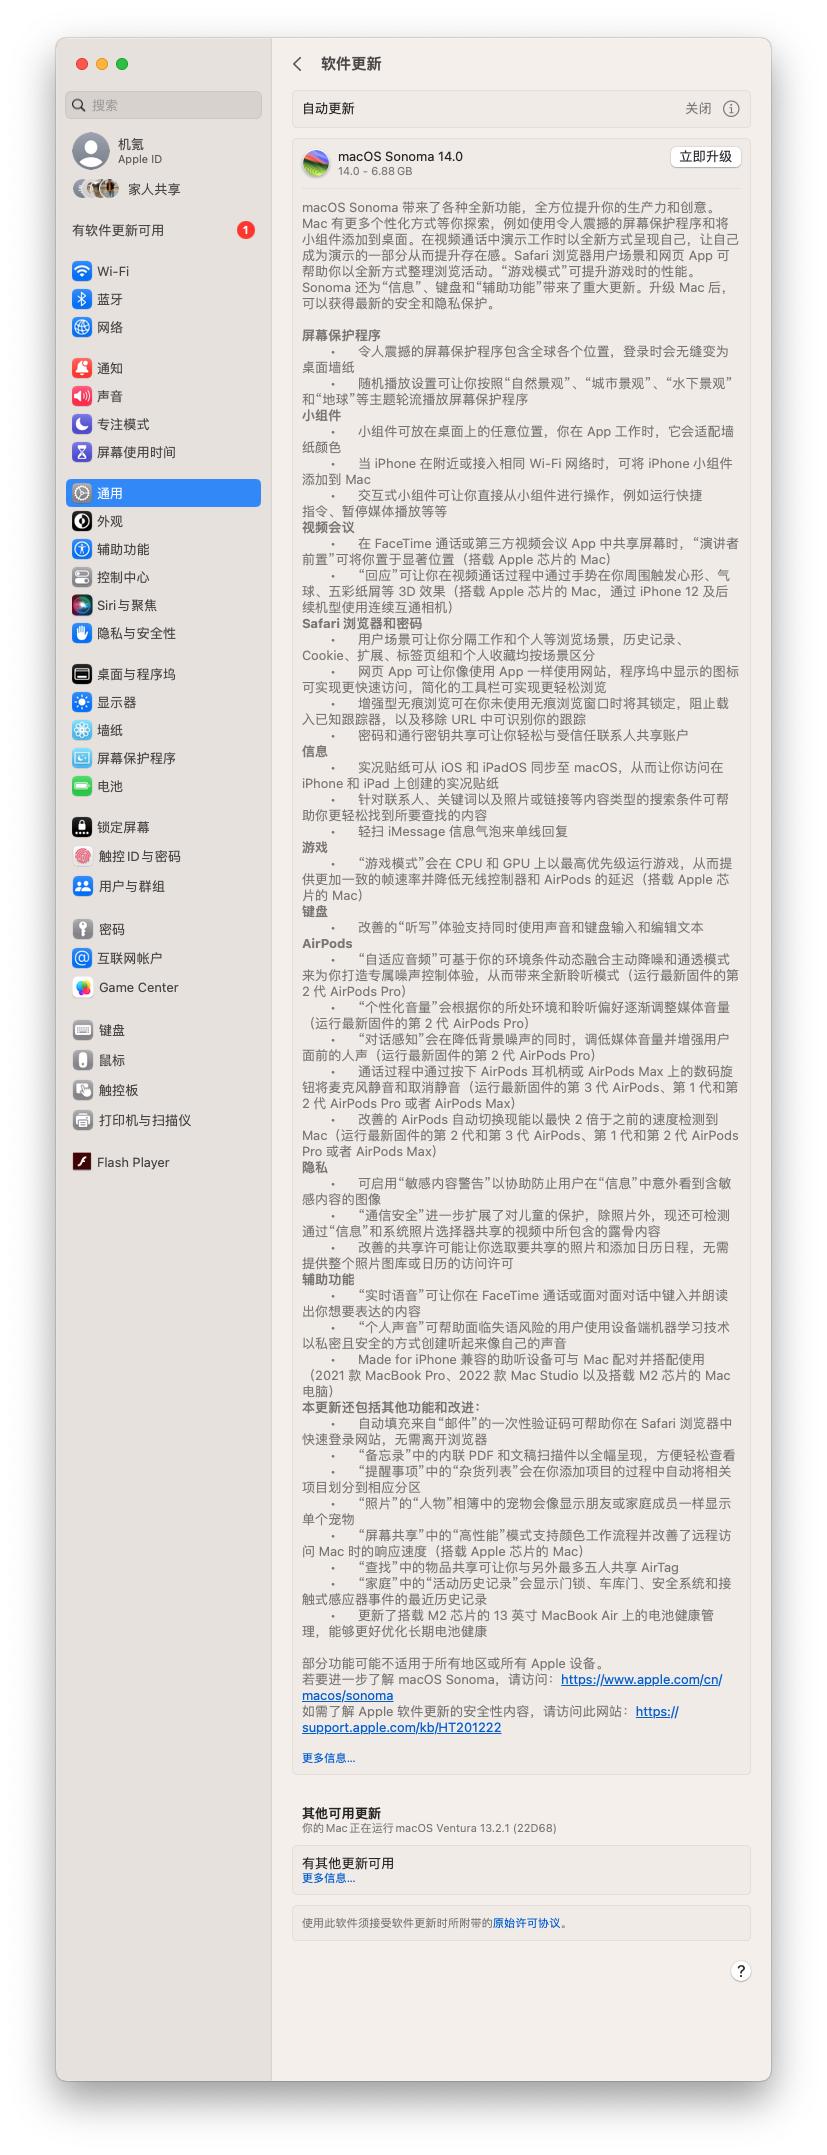The height and width of the screenshot is (2155, 827).
Task: Click the red update badge 1
Action: [x=246, y=230]
